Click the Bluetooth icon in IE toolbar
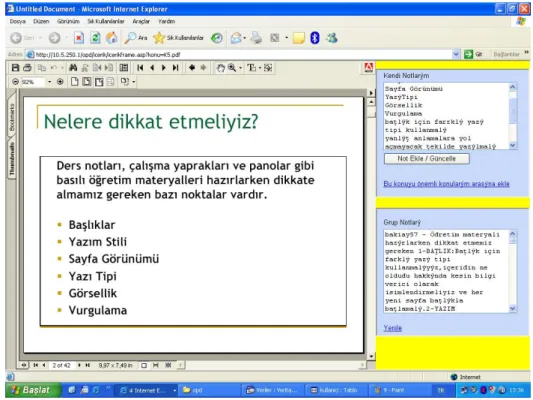 click(x=315, y=38)
